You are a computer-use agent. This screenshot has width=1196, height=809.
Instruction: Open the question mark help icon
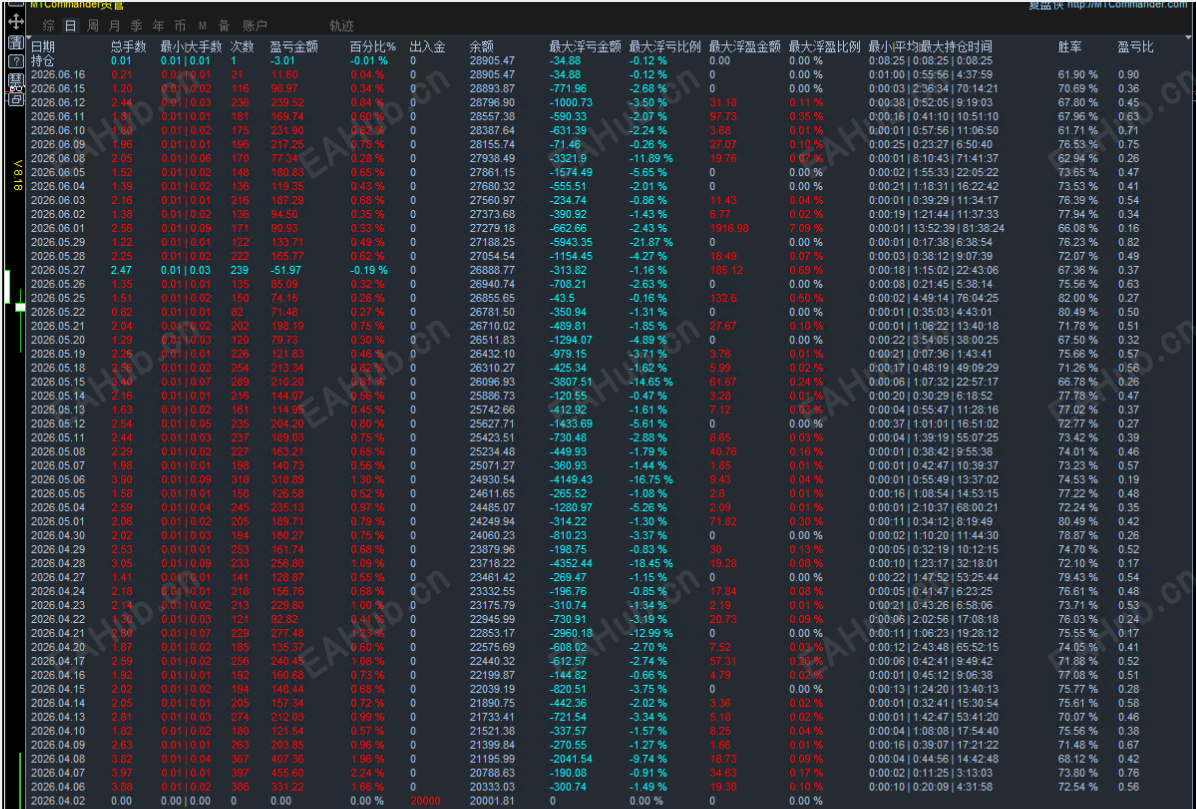point(15,62)
